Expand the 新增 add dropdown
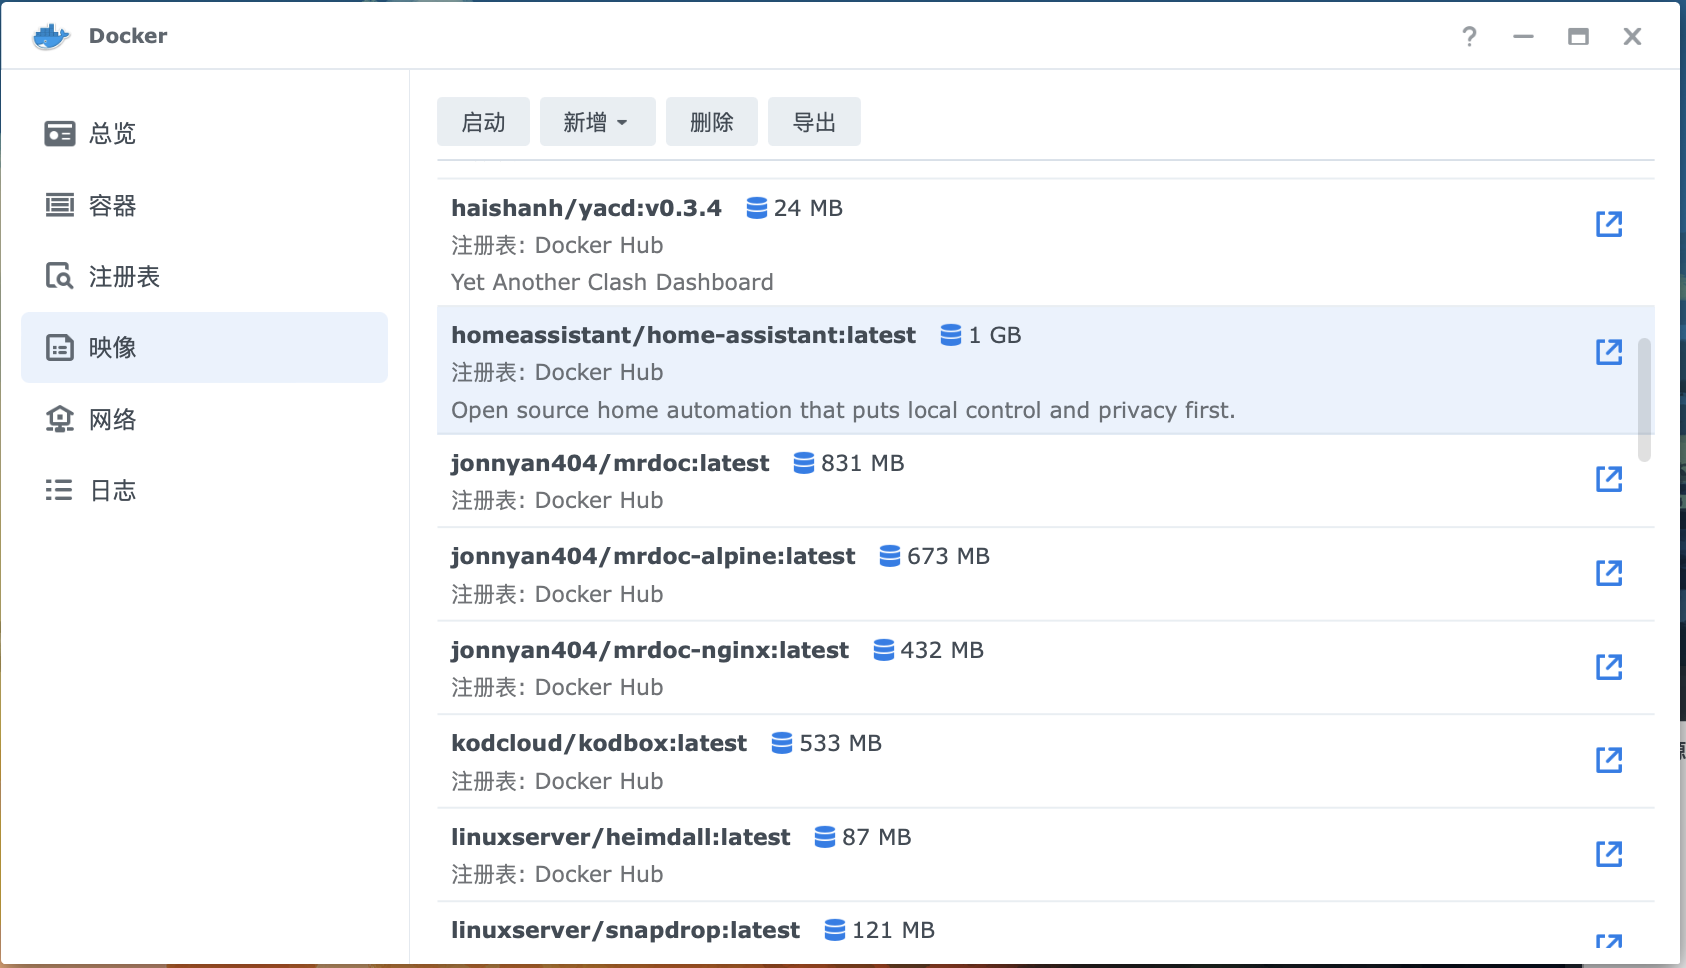 [598, 122]
